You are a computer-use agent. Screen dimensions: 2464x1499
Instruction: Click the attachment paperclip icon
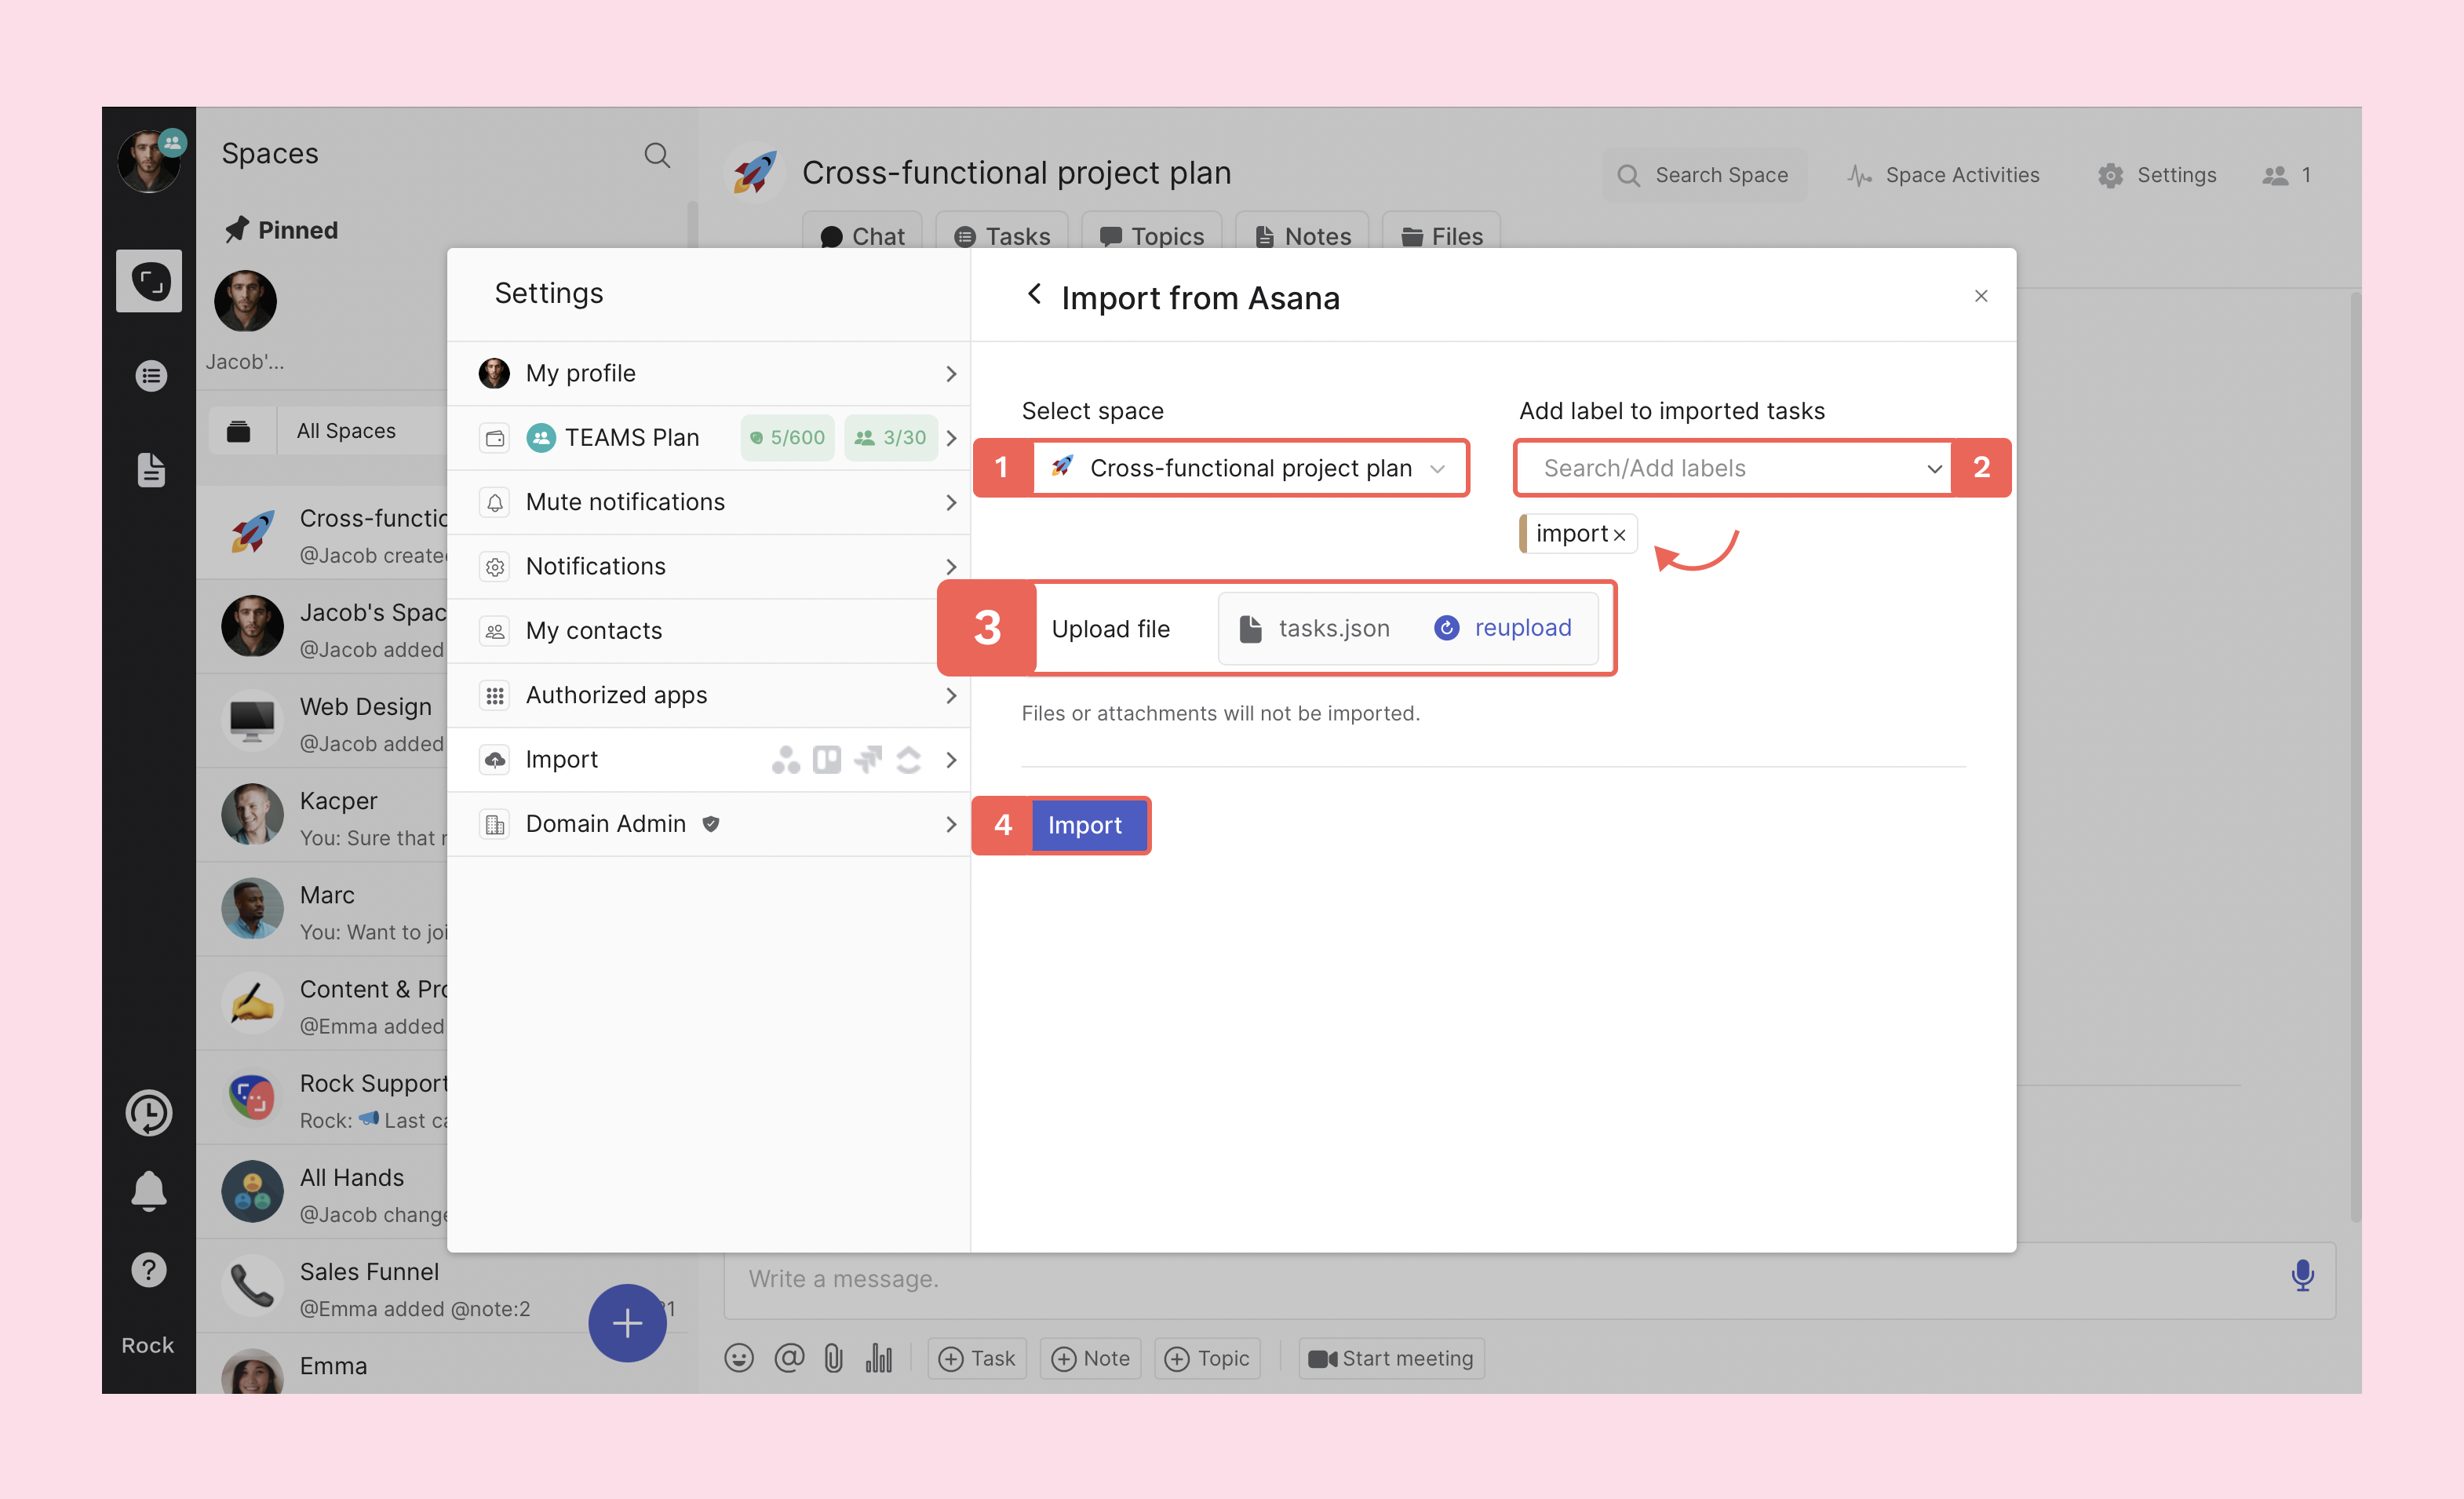point(833,1358)
